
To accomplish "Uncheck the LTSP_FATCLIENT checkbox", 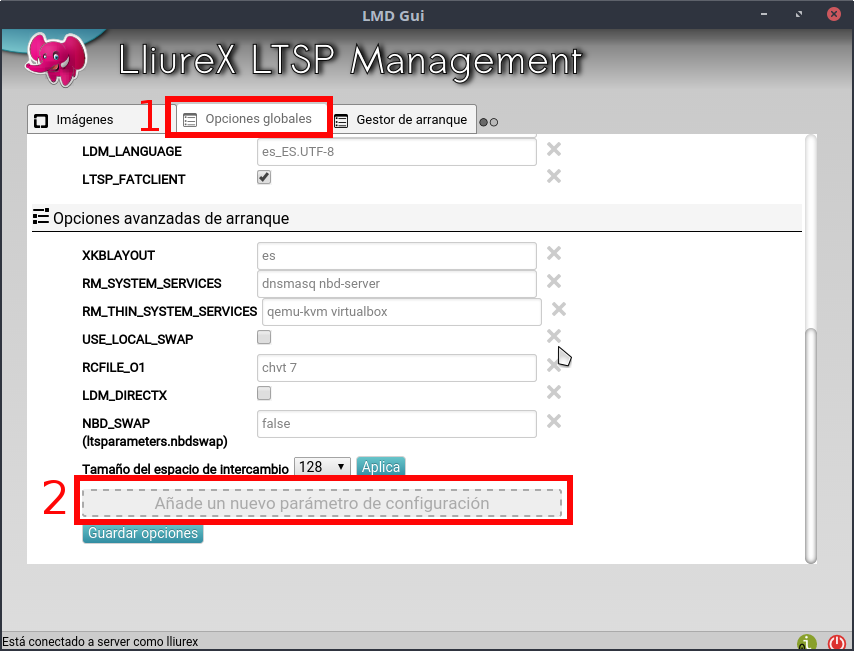I will pyautogui.click(x=264, y=178).
